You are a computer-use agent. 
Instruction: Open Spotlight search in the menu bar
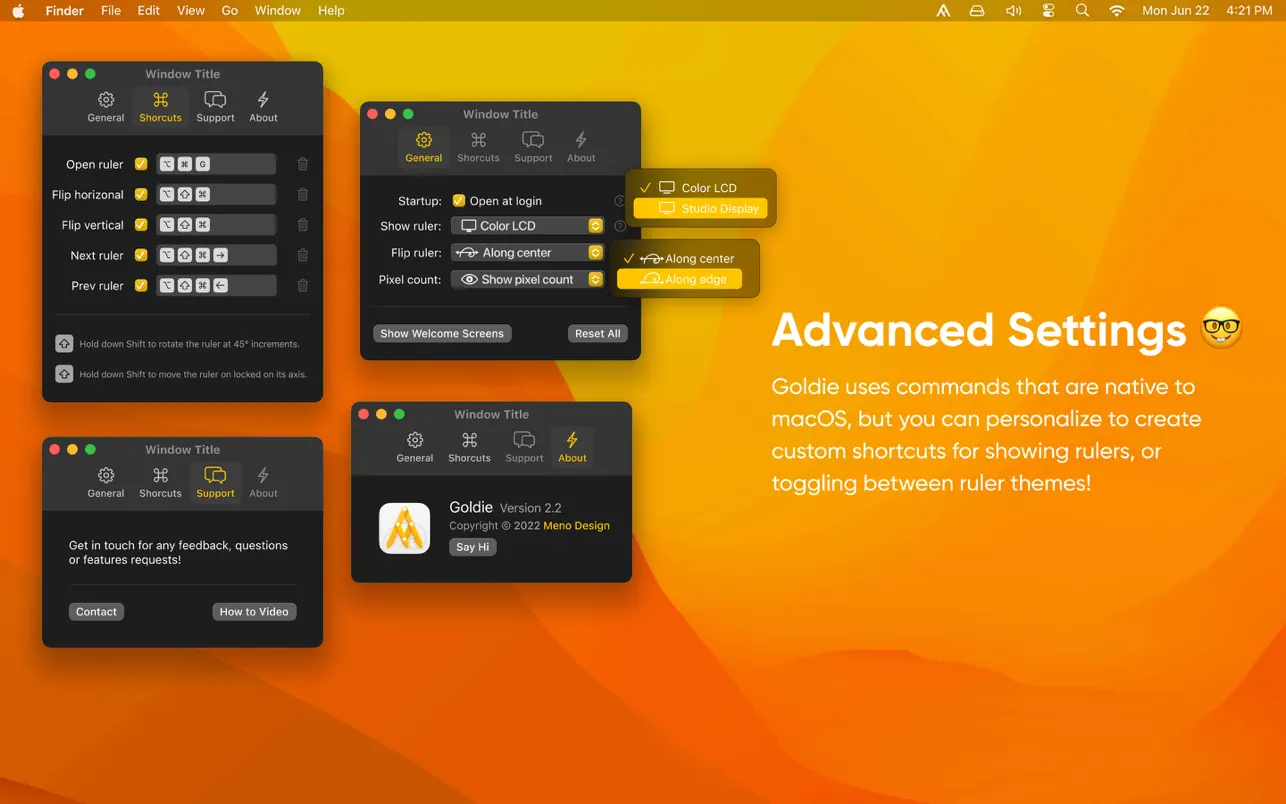1082,11
